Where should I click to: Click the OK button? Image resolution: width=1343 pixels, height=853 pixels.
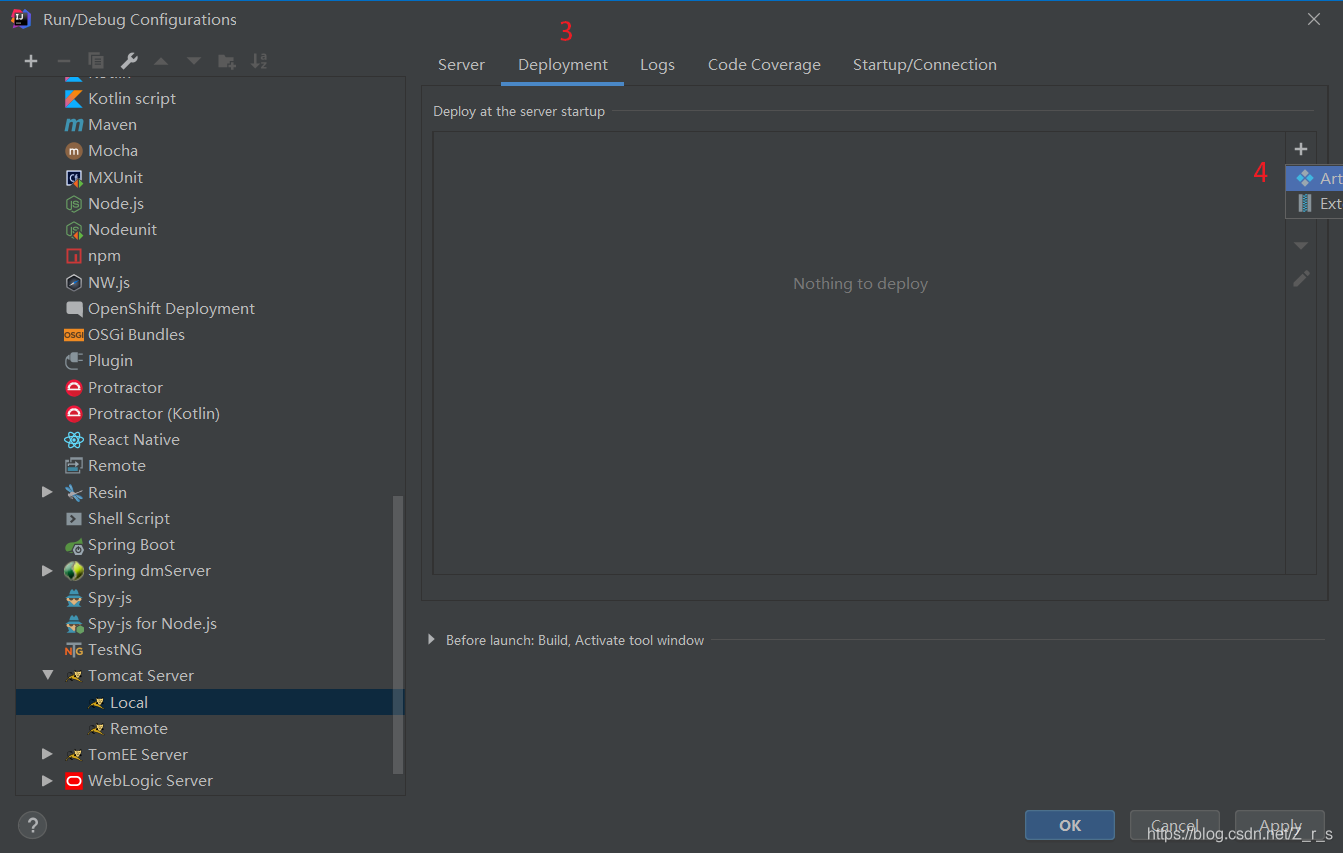click(1070, 825)
